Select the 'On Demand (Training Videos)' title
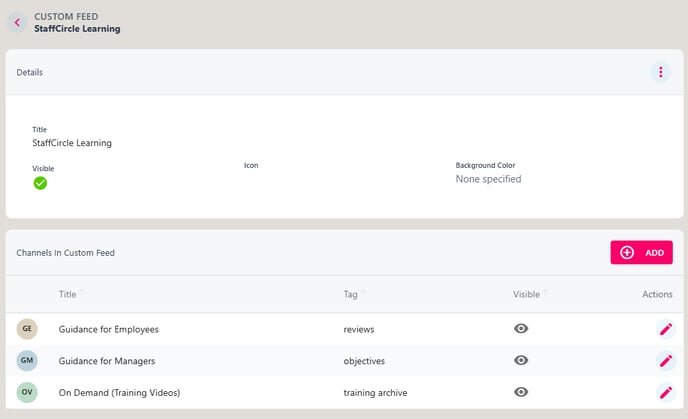This screenshot has width=688, height=419. [119, 392]
